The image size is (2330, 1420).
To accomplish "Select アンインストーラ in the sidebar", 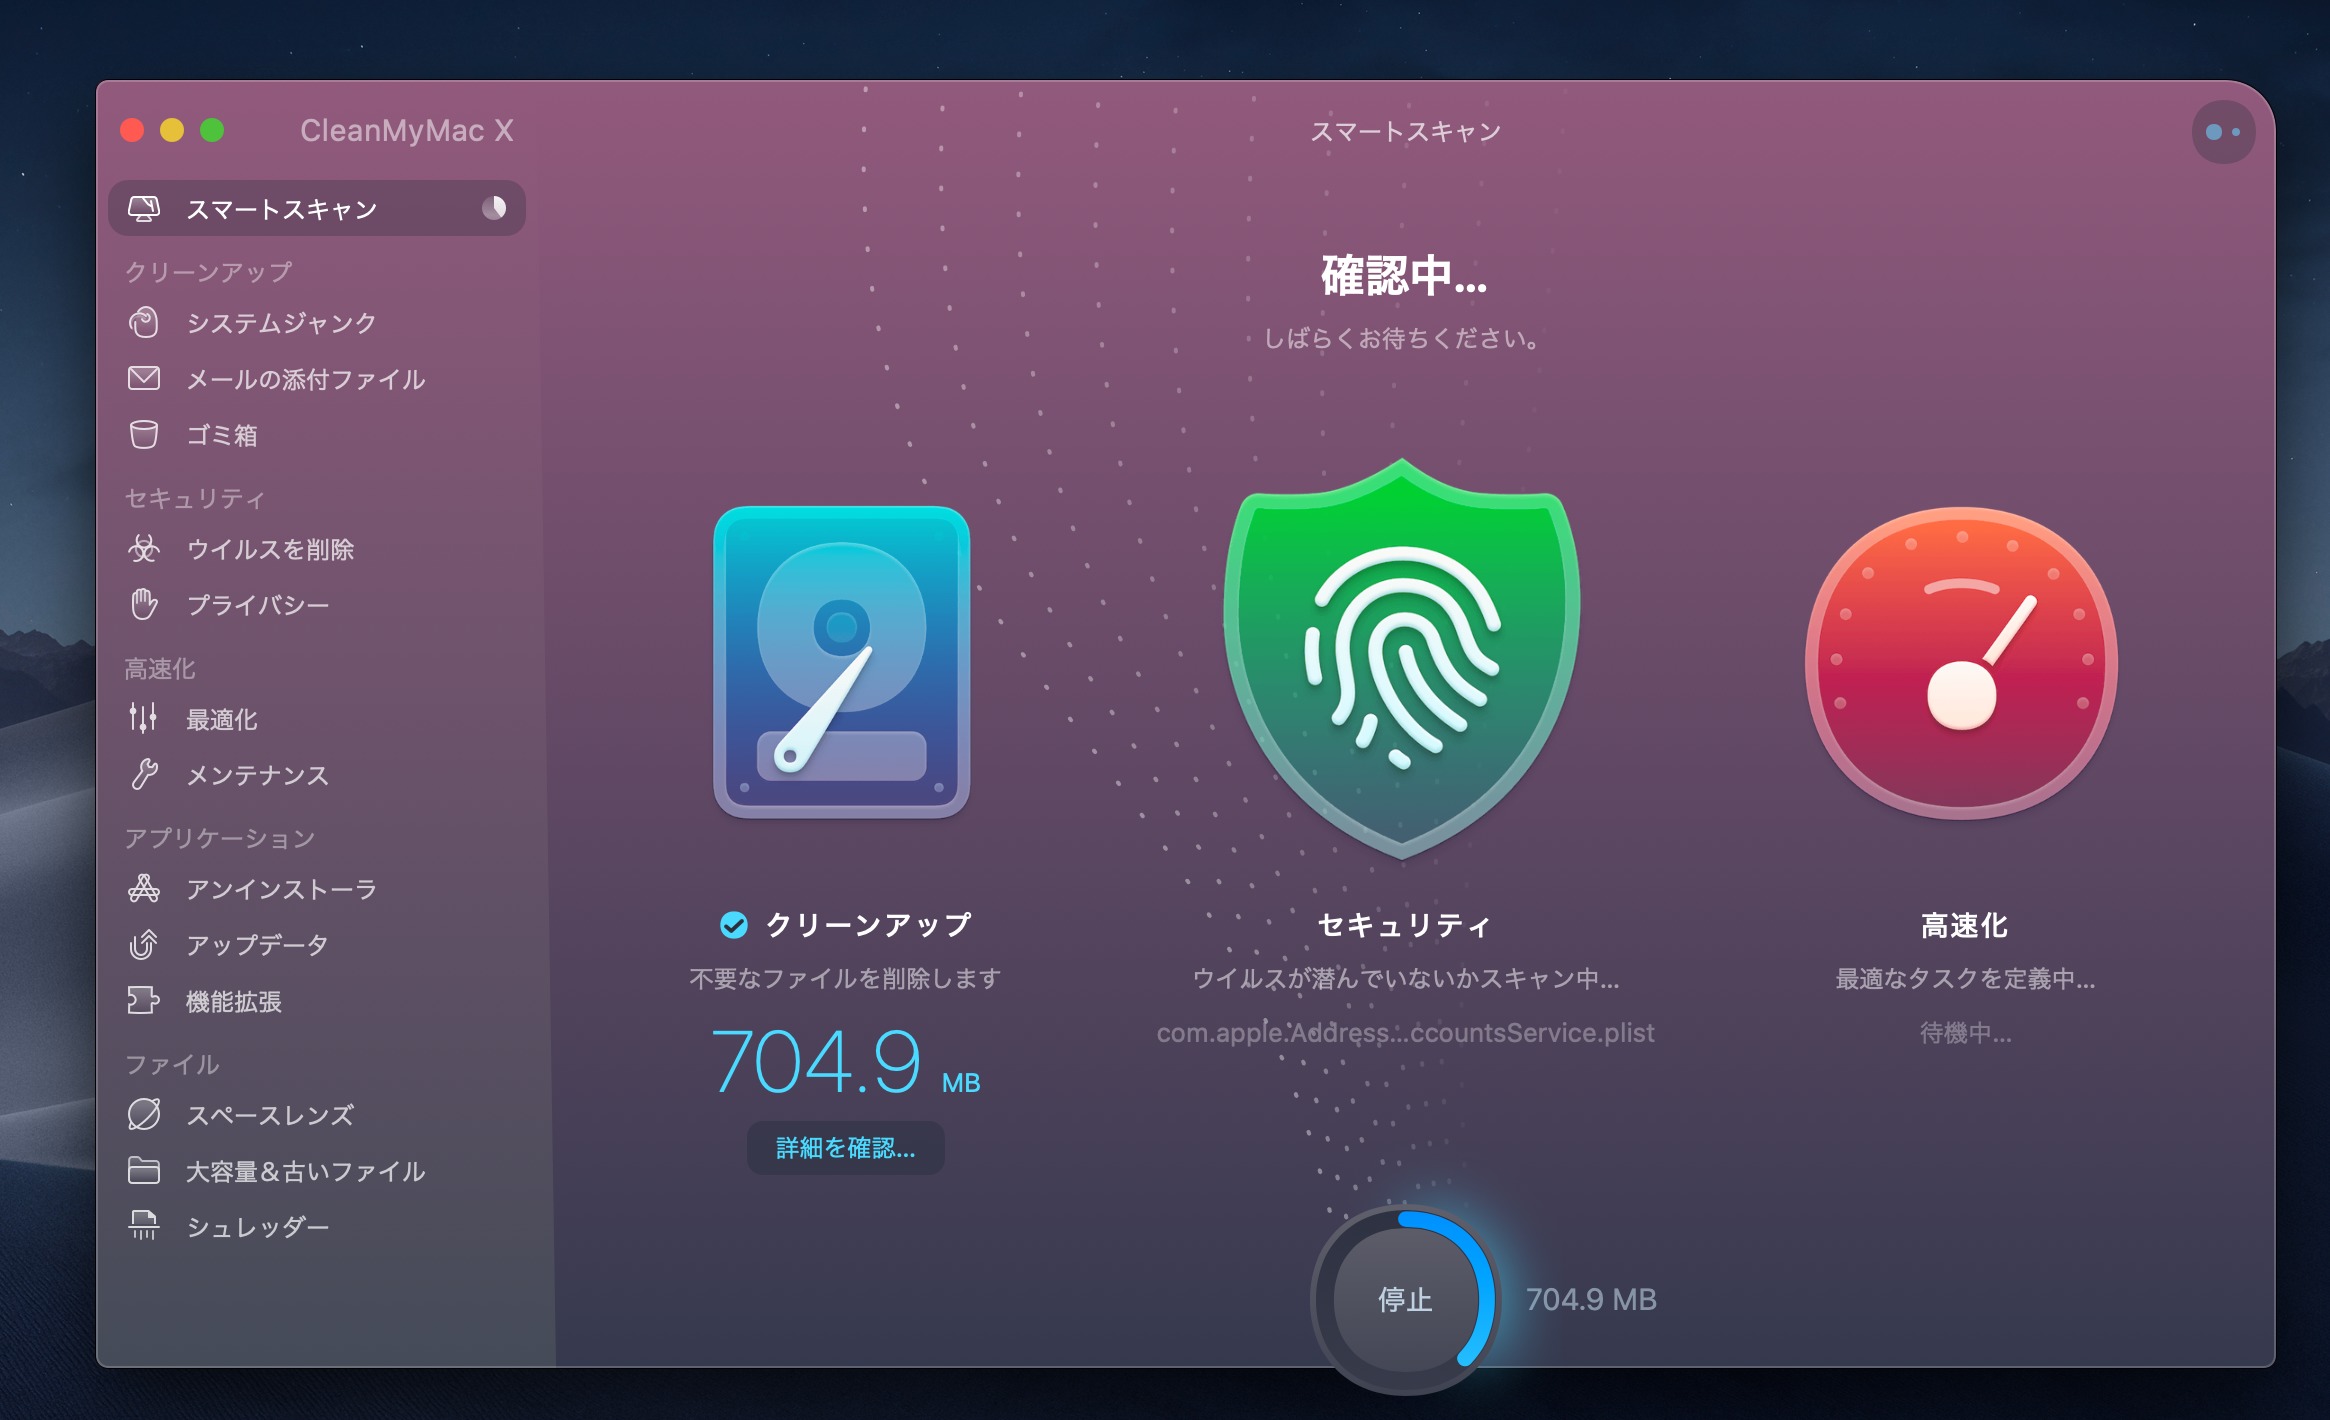I will [316, 888].
